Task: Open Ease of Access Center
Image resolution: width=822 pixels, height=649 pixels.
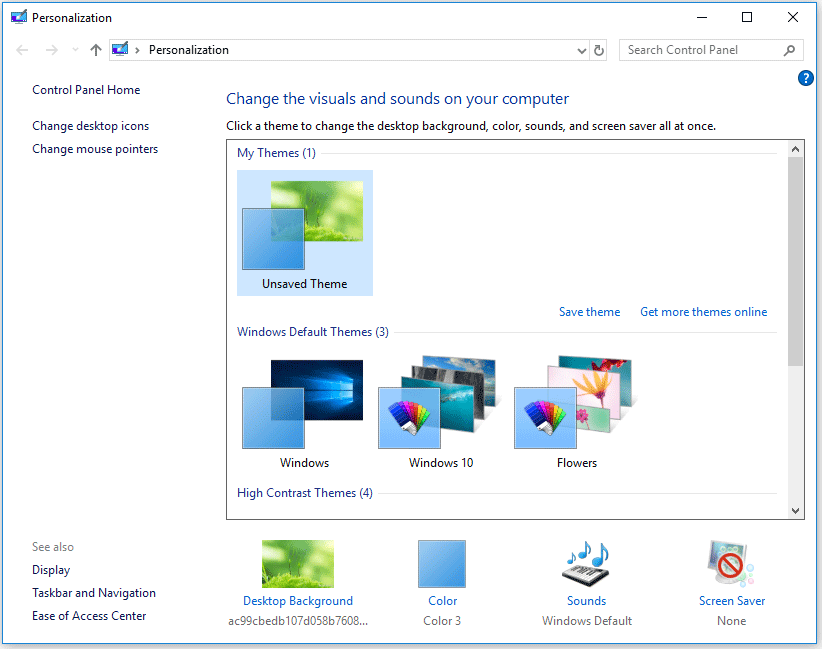Action: pos(89,615)
